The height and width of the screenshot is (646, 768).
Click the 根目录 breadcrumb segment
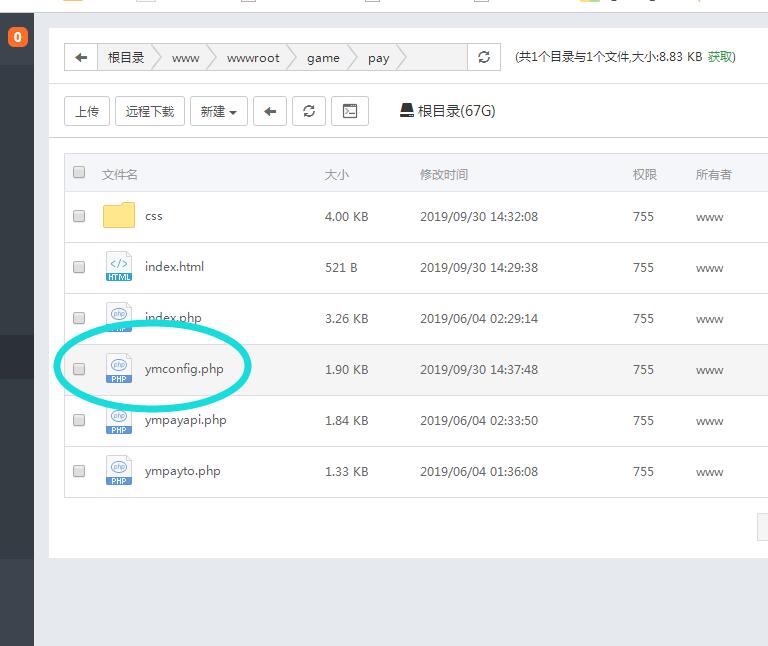click(126, 58)
